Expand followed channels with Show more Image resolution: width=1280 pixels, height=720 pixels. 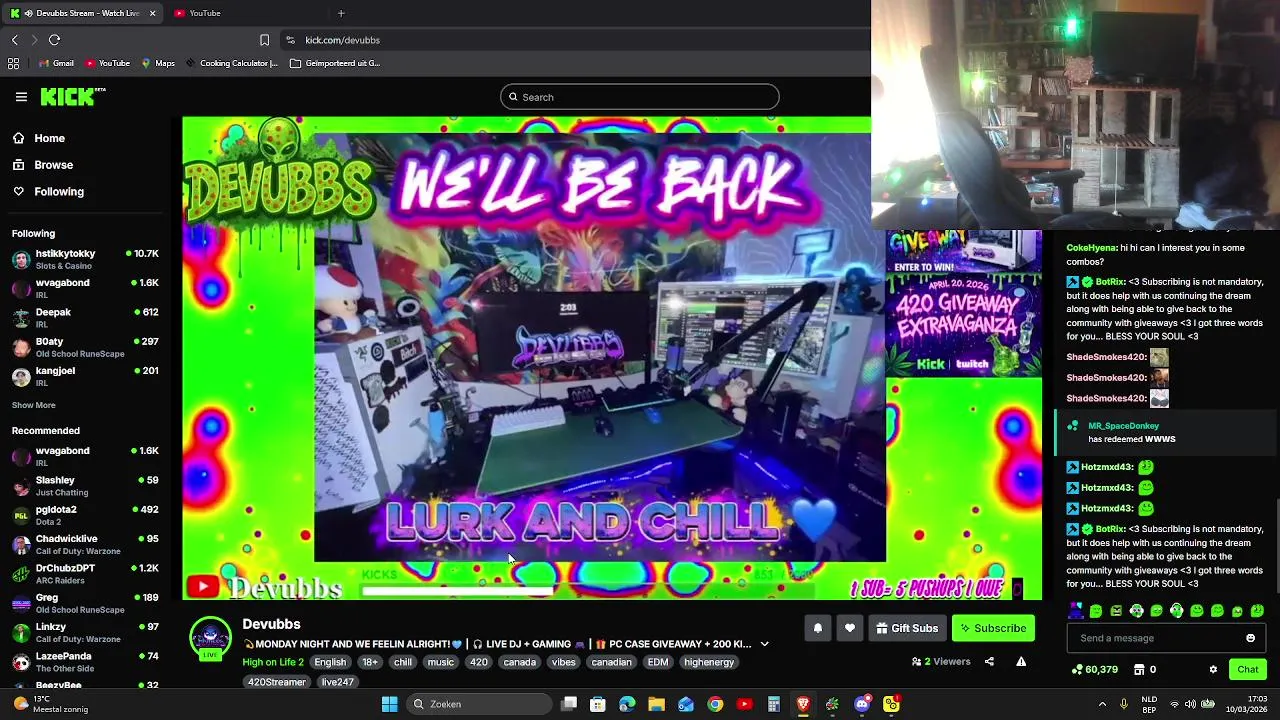33,405
